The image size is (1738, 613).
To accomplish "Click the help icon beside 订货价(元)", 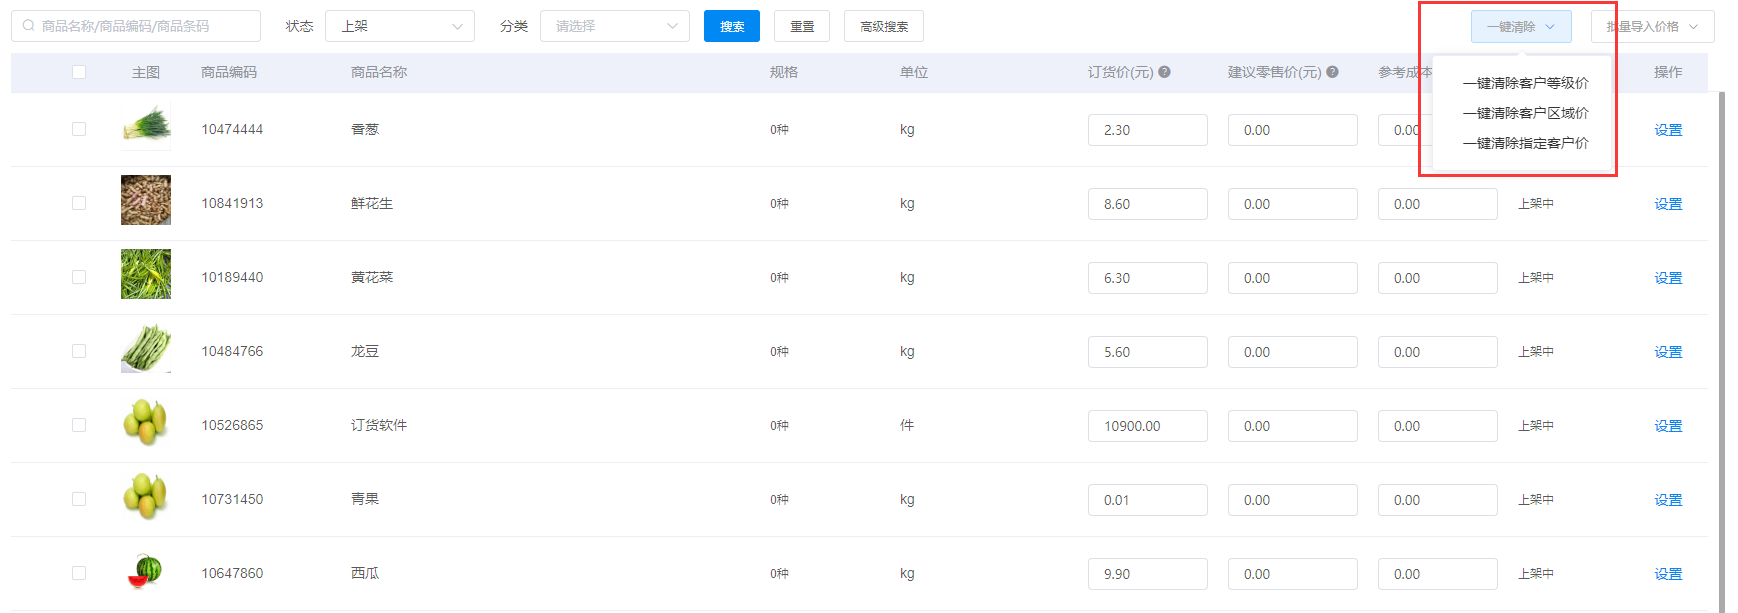I will tap(1164, 72).
